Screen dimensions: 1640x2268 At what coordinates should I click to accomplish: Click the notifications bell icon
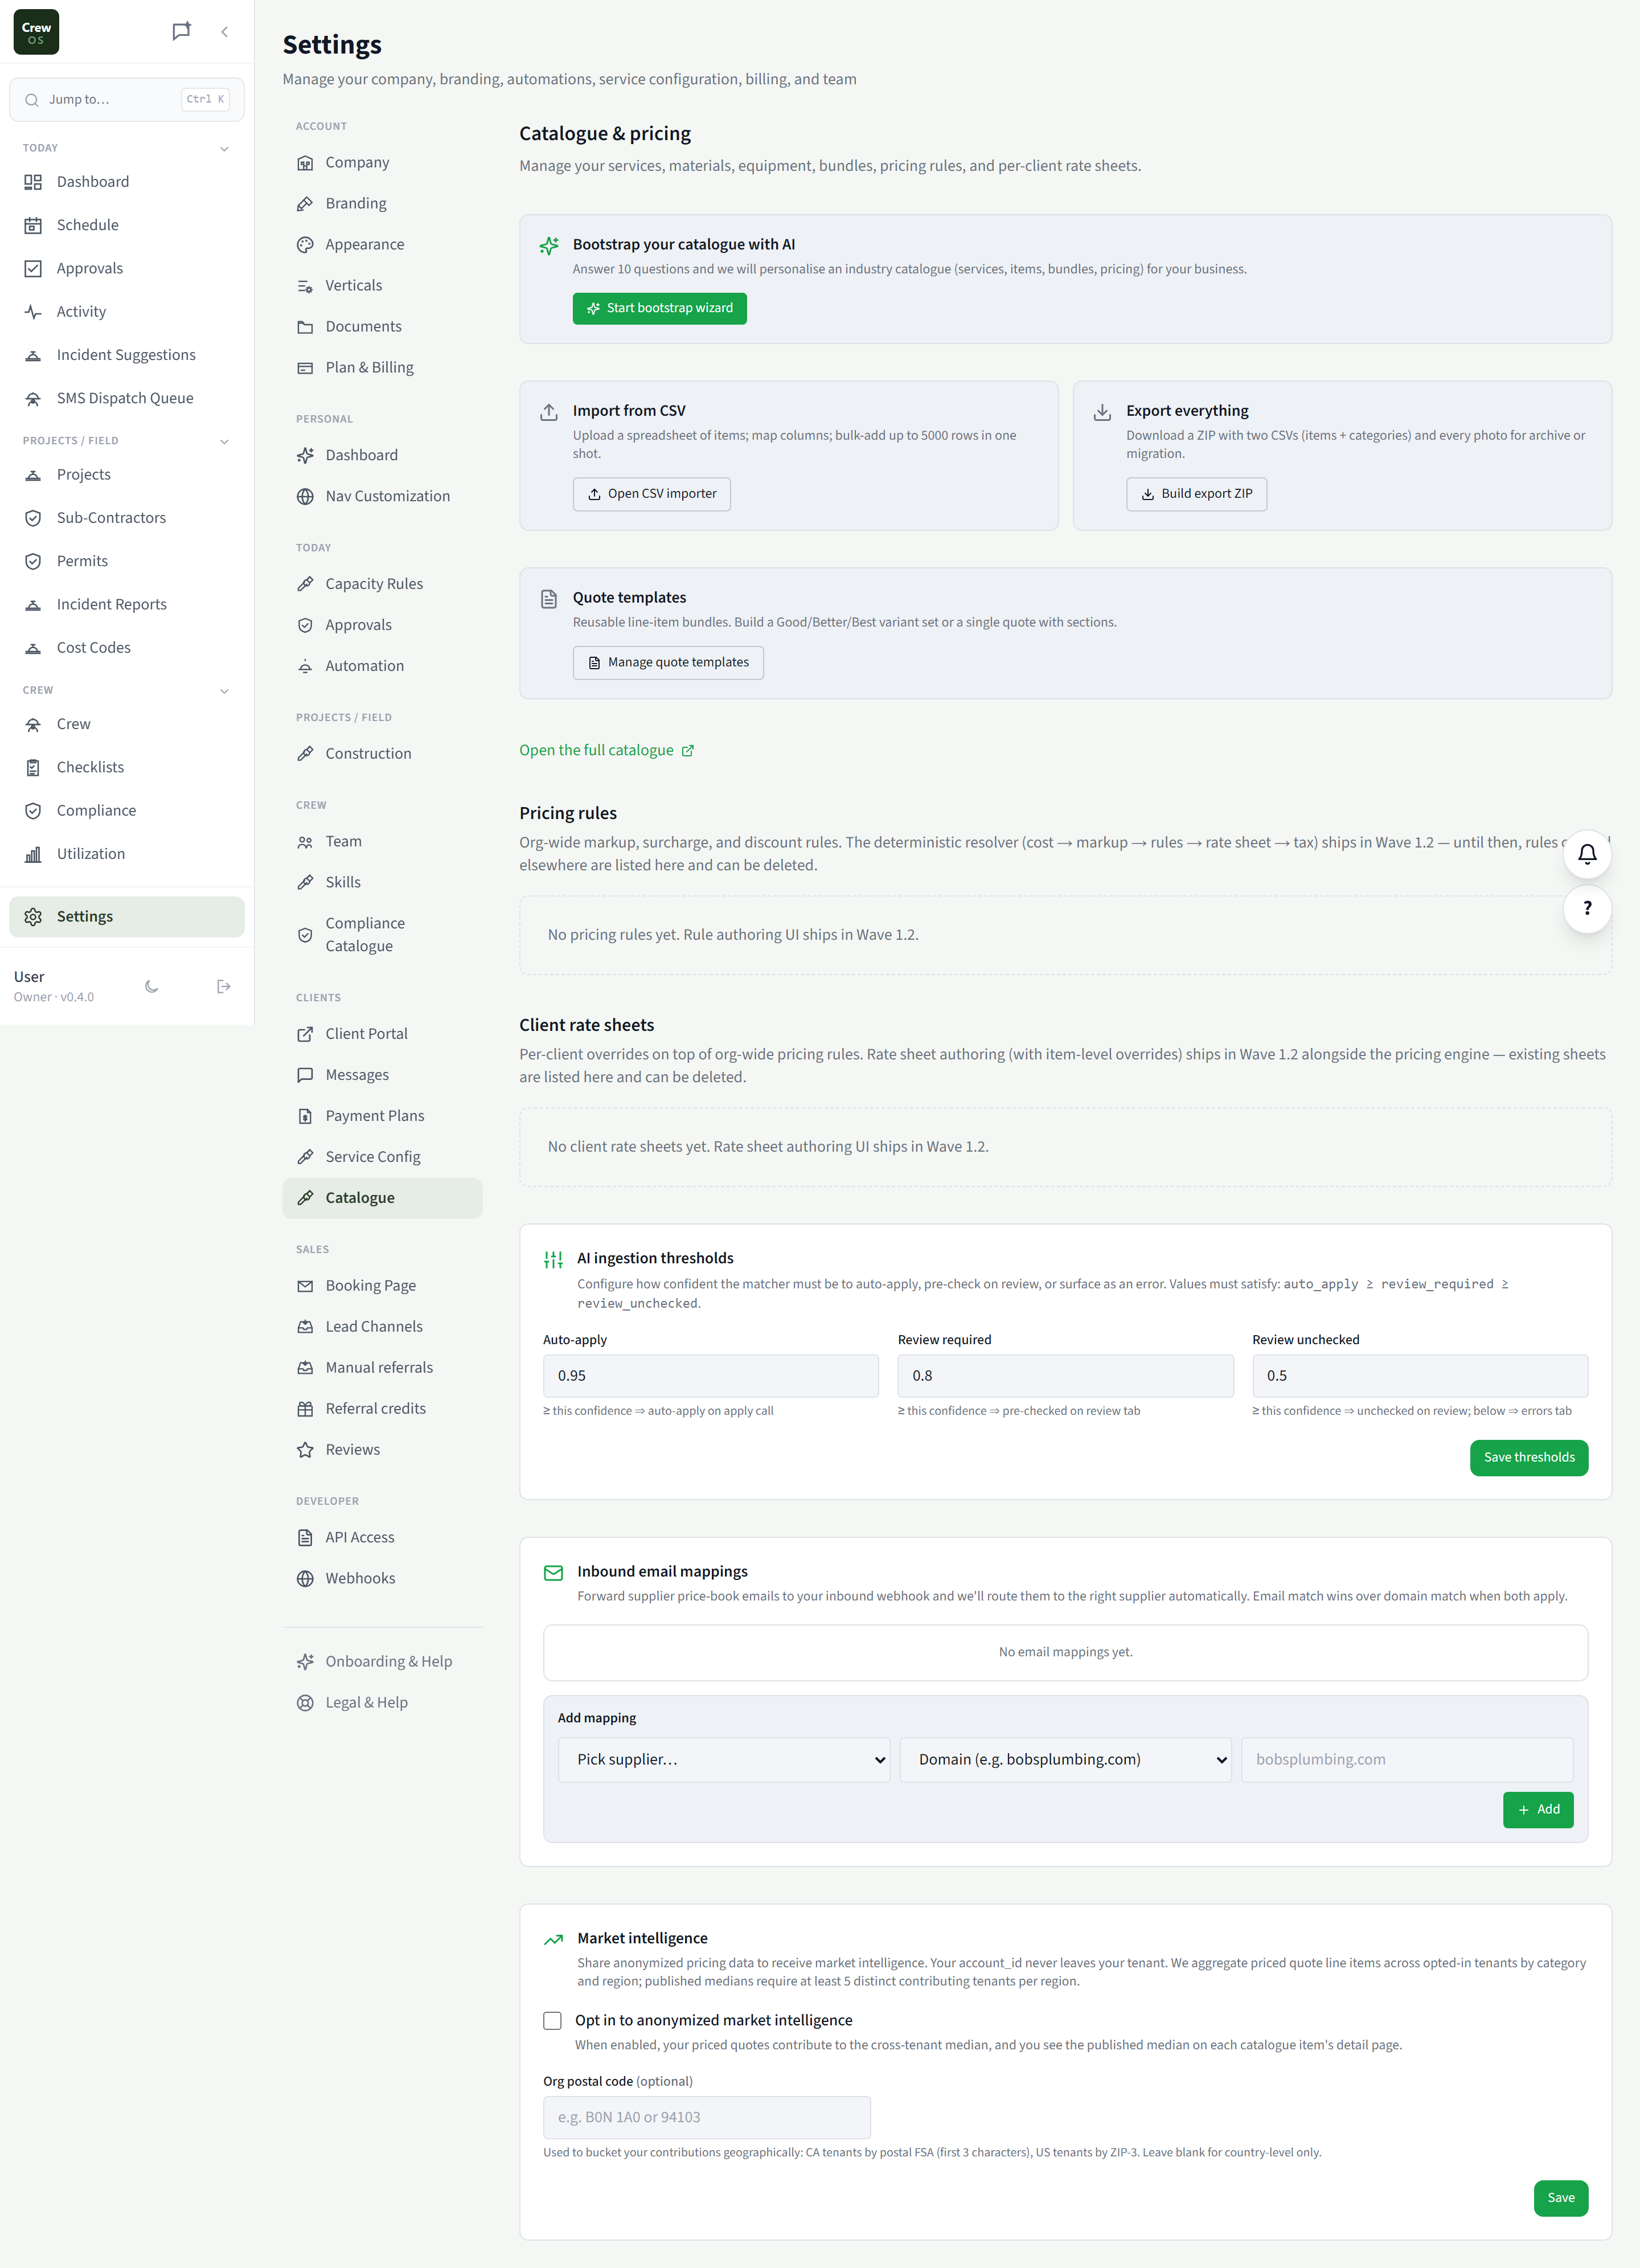[1587, 854]
